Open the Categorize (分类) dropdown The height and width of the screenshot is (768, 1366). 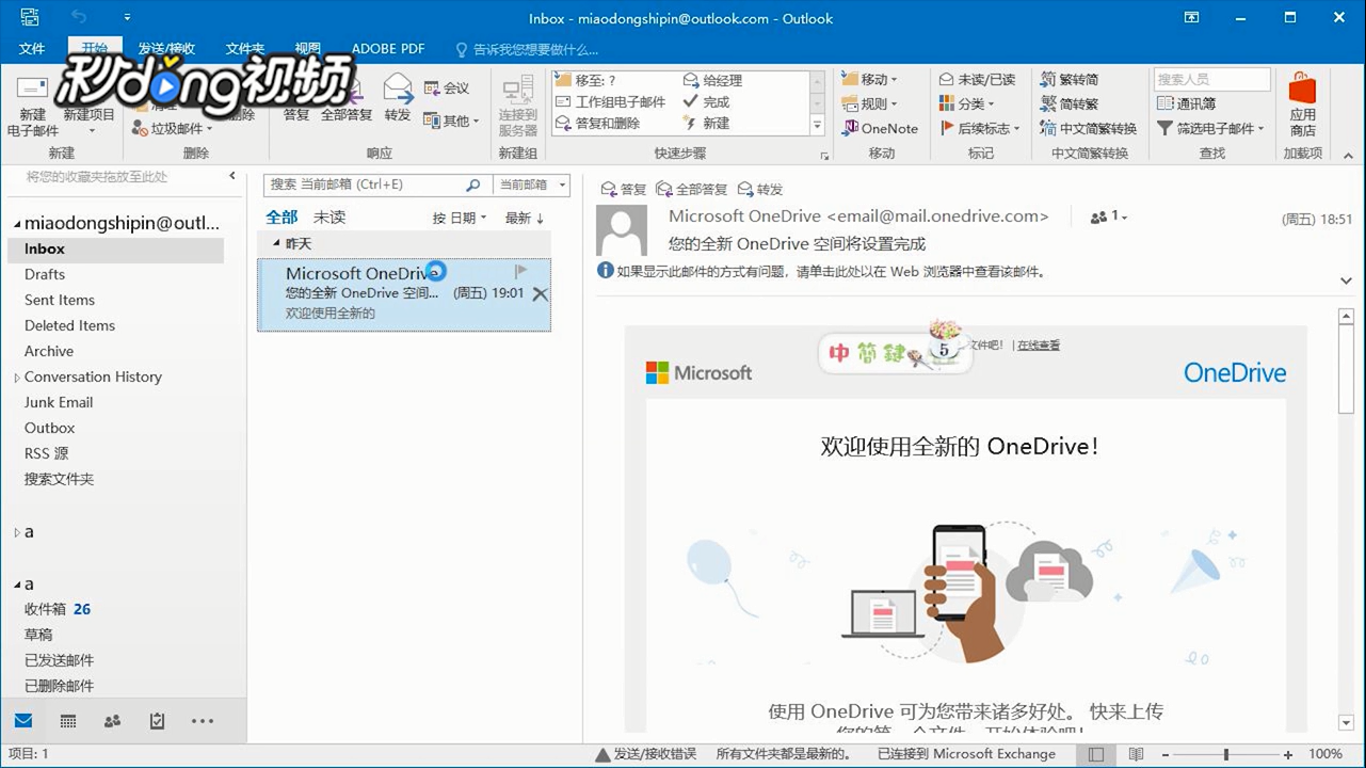(x=967, y=103)
